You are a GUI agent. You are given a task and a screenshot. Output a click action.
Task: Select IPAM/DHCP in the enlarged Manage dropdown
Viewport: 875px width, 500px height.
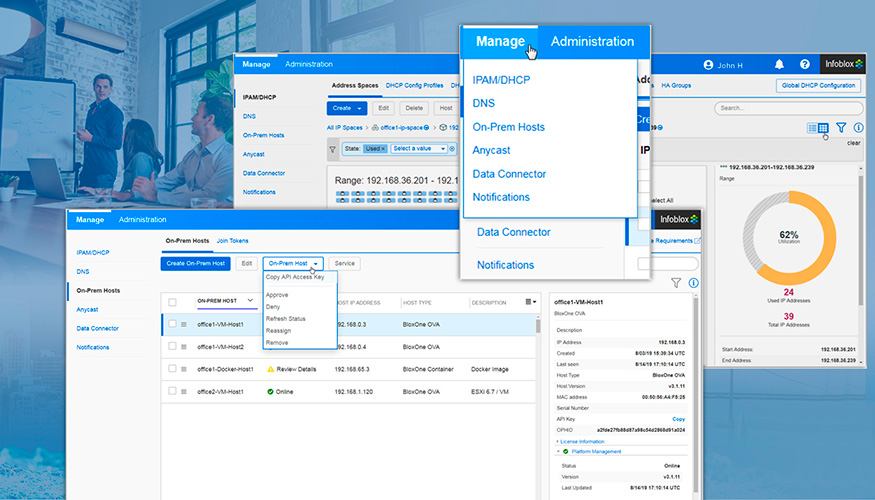point(501,80)
